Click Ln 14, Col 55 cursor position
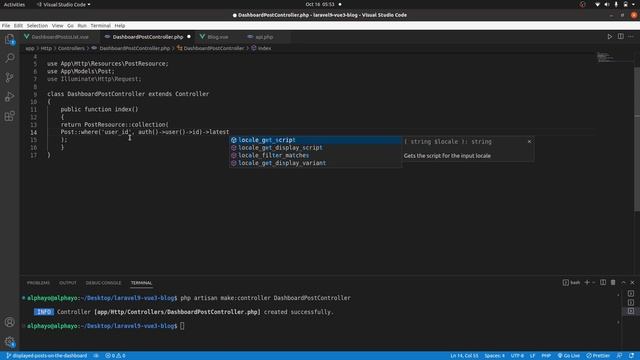The height and width of the screenshot is (360, 640). pos(464,356)
